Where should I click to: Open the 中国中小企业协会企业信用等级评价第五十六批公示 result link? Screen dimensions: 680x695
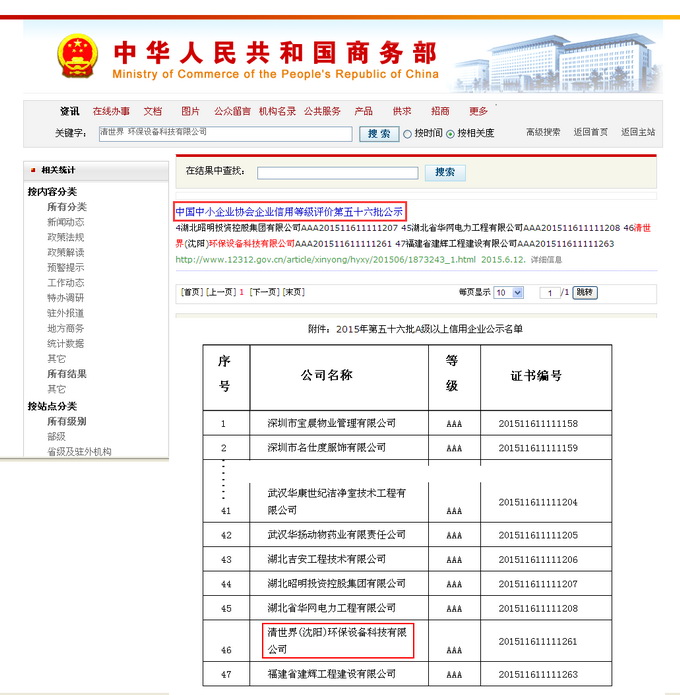289,212
